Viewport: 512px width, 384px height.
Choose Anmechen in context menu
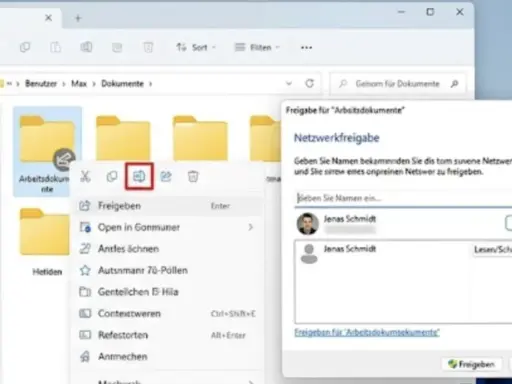click(x=167, y=357)
